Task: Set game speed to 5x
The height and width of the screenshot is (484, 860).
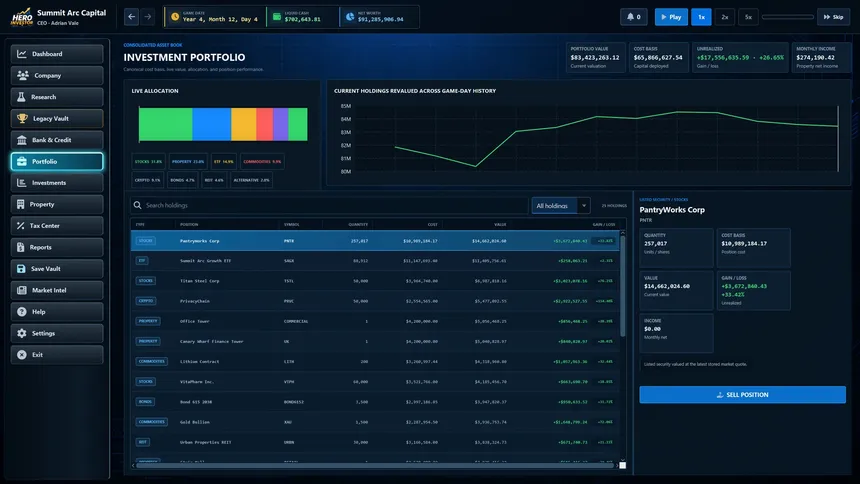Action: [x=748, y=17]
